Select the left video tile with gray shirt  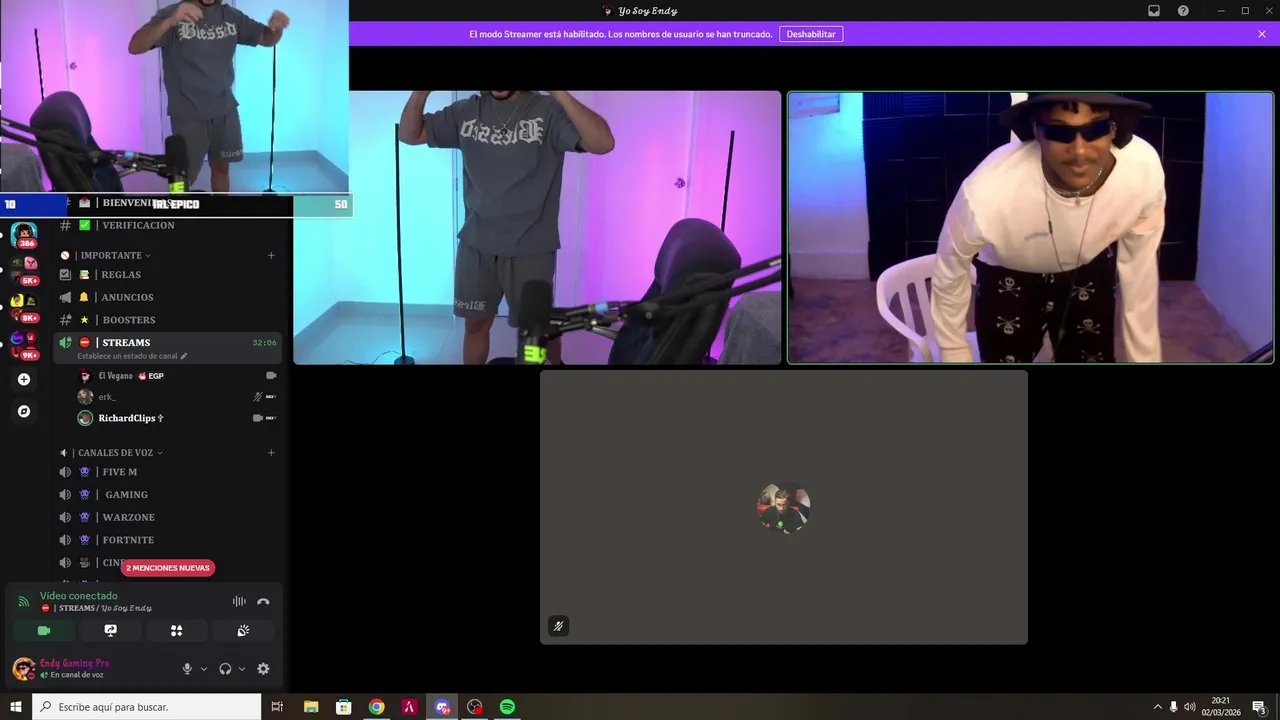[x=537, y=228]
